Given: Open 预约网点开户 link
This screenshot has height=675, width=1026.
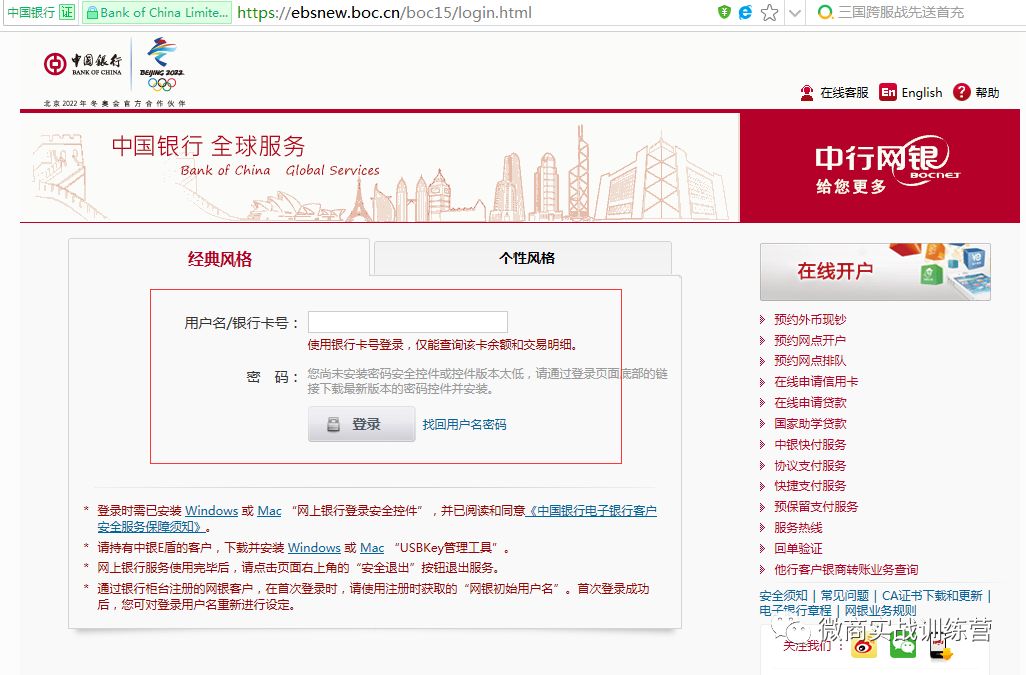Looking at the screenshot, I should pos(810,340).
